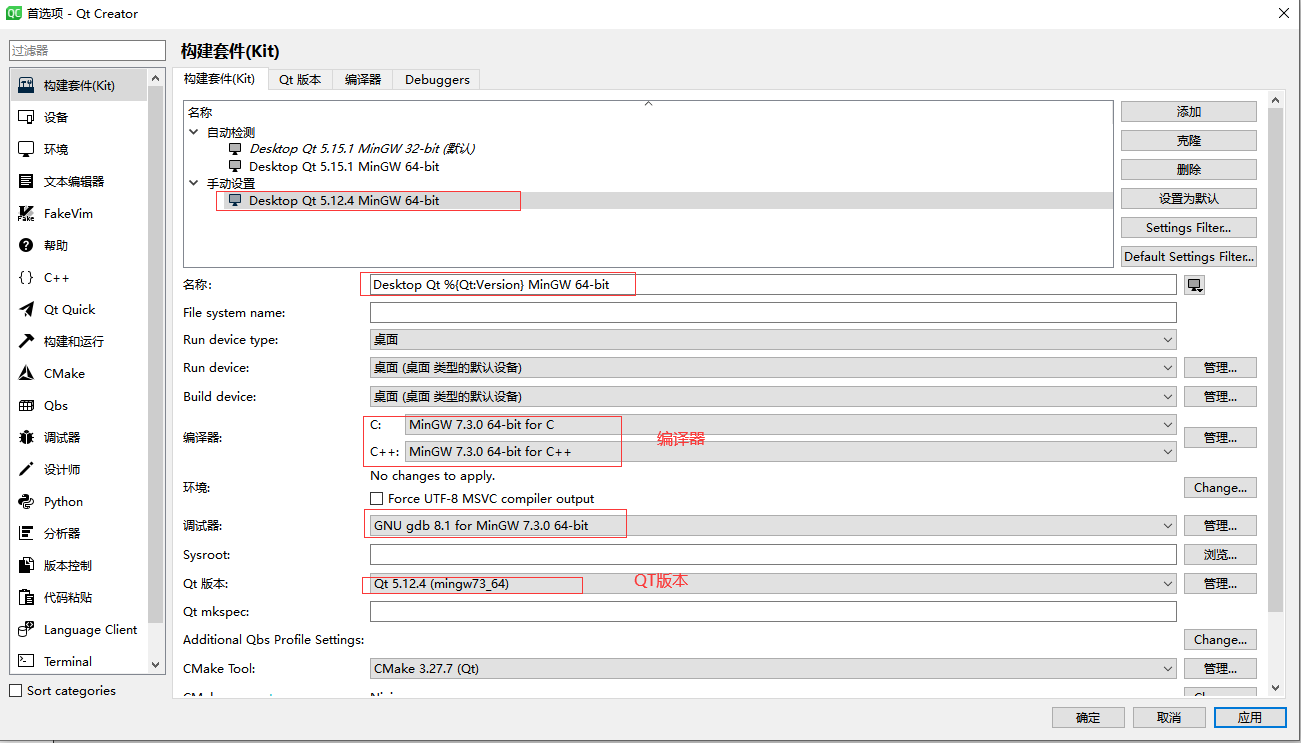Switch to the Debuggers tab
The height and width of the screenshot is (743, 1301).
click(437, 80)
